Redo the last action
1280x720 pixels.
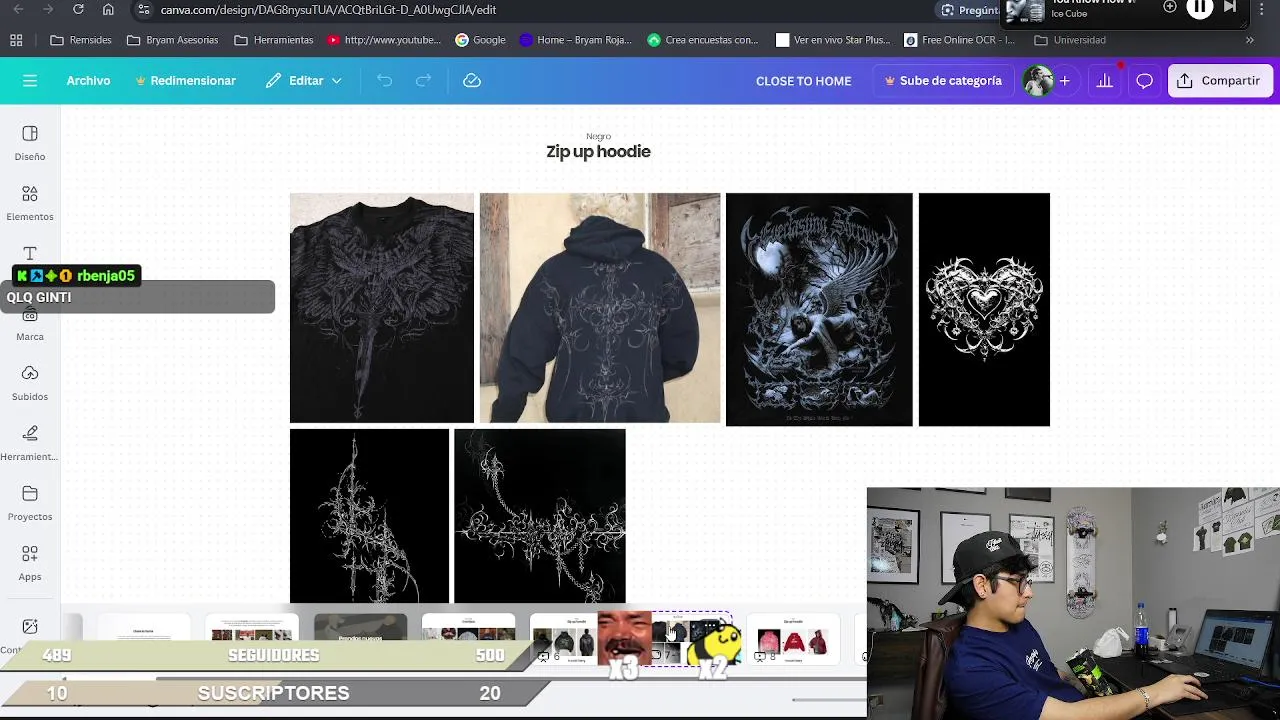pyautogui.click(x=423, y=81)
